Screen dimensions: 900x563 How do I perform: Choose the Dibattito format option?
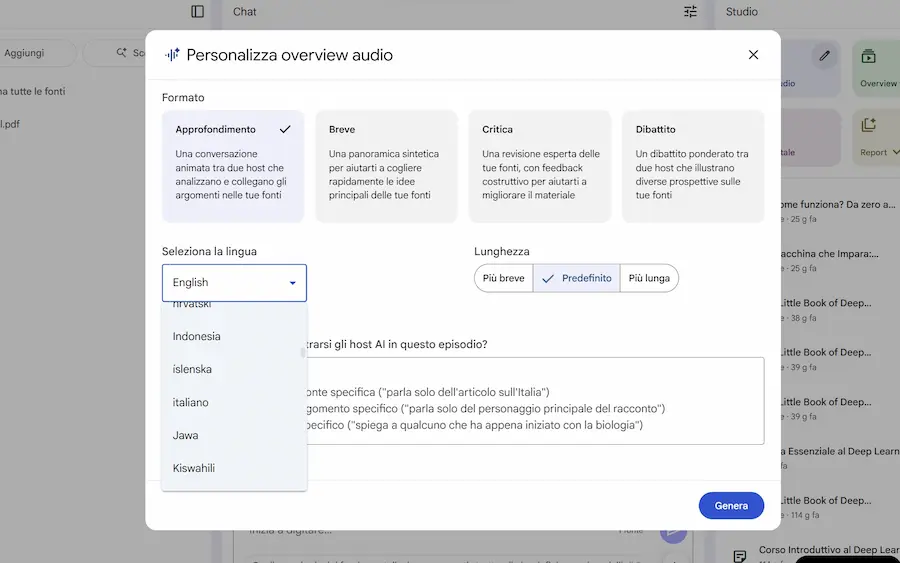pyautogui.click(x=693, y=166)
